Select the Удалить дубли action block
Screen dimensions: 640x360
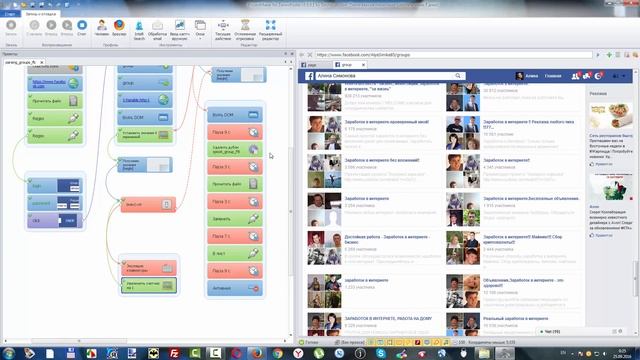(235, 149)
